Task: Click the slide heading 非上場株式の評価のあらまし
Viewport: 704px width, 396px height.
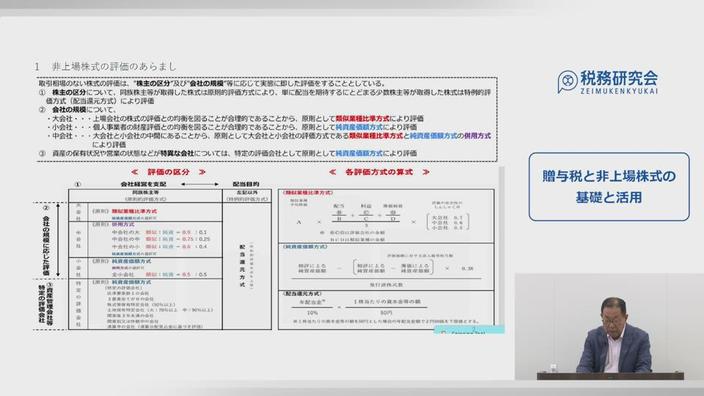Action: coord(114,66)
